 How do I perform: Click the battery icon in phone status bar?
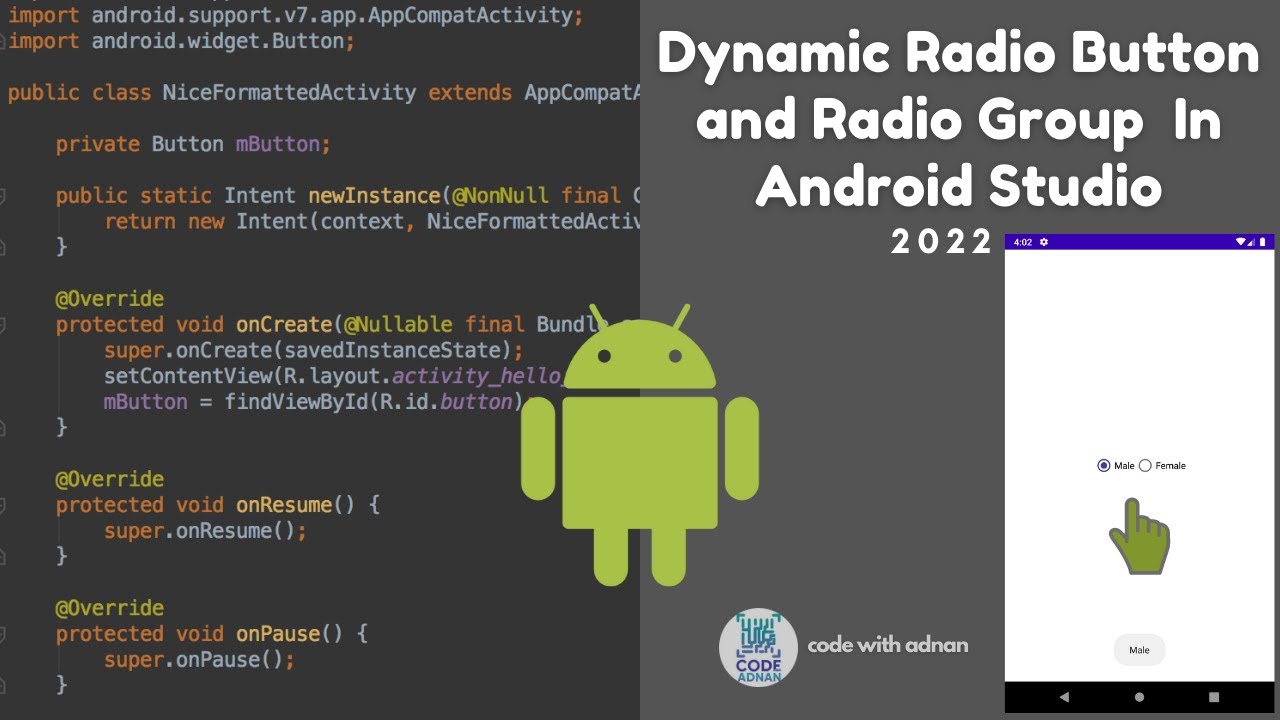pos(1262,242)
